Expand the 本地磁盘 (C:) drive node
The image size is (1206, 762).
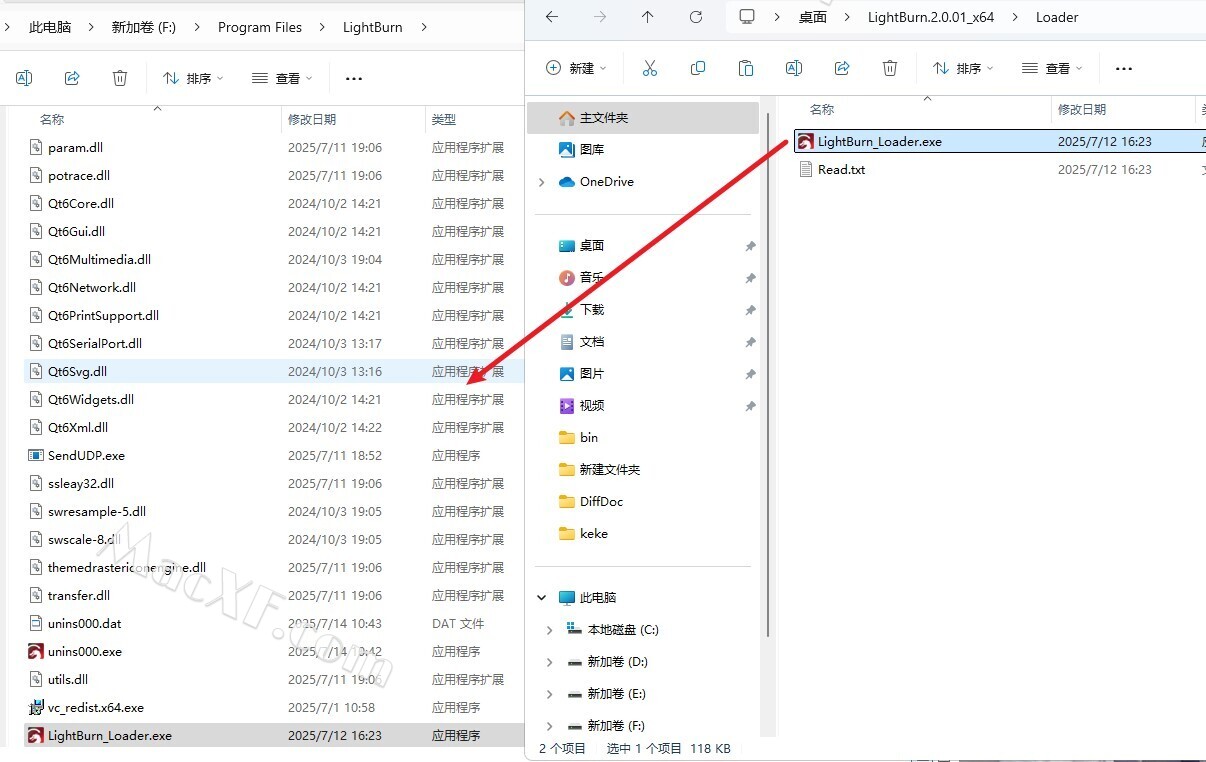click(549, 630)
